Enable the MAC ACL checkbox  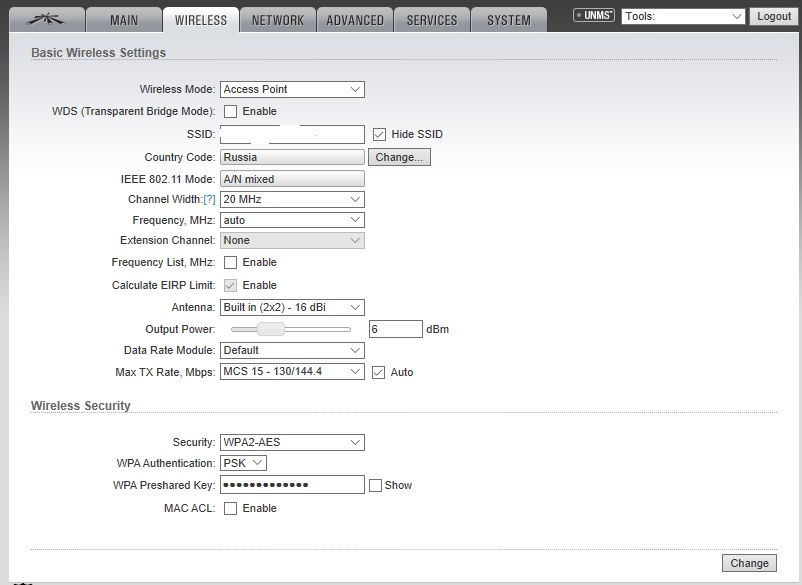pos(231,508)
